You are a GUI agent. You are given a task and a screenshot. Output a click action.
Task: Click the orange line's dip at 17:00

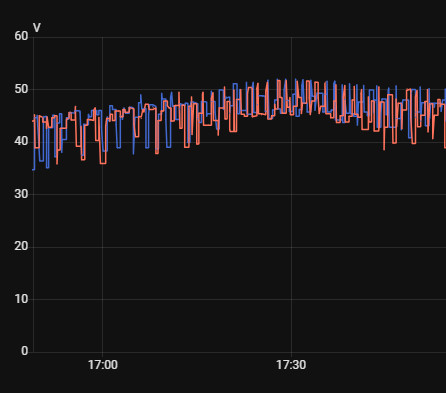(103, 163)
